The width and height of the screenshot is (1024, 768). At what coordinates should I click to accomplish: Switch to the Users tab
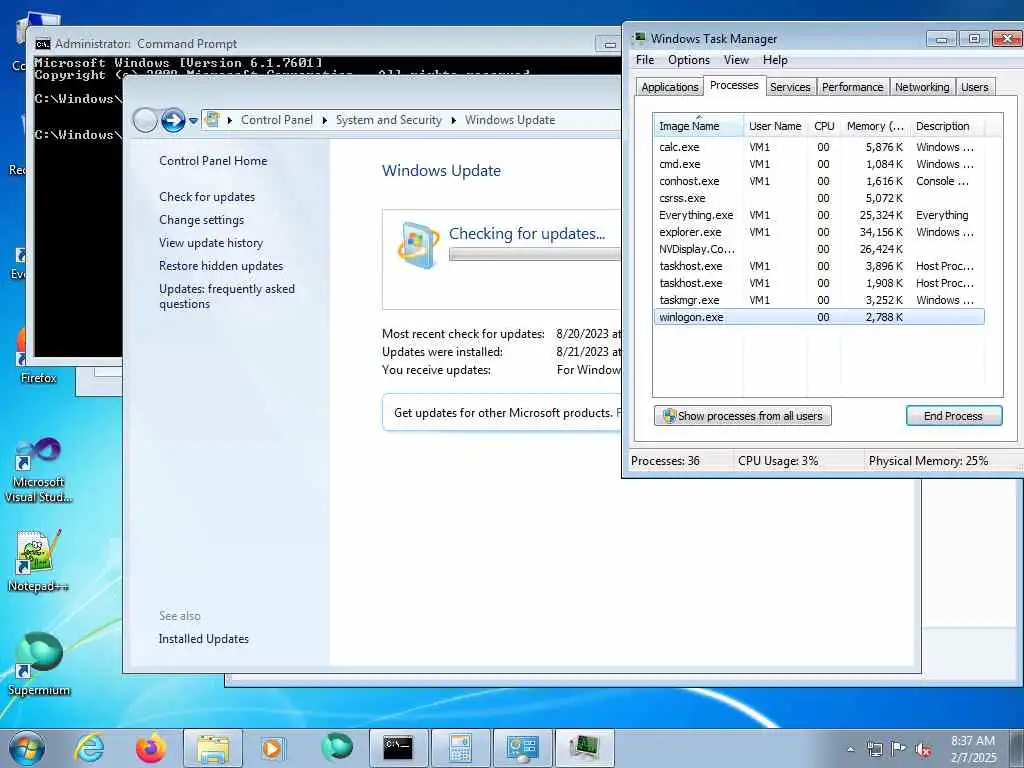(x=974, y=87)
